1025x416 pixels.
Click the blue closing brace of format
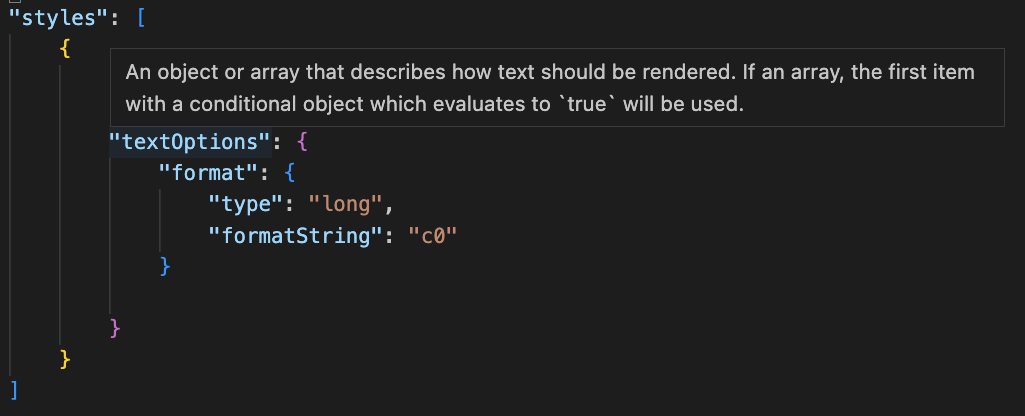pos(166,266)
